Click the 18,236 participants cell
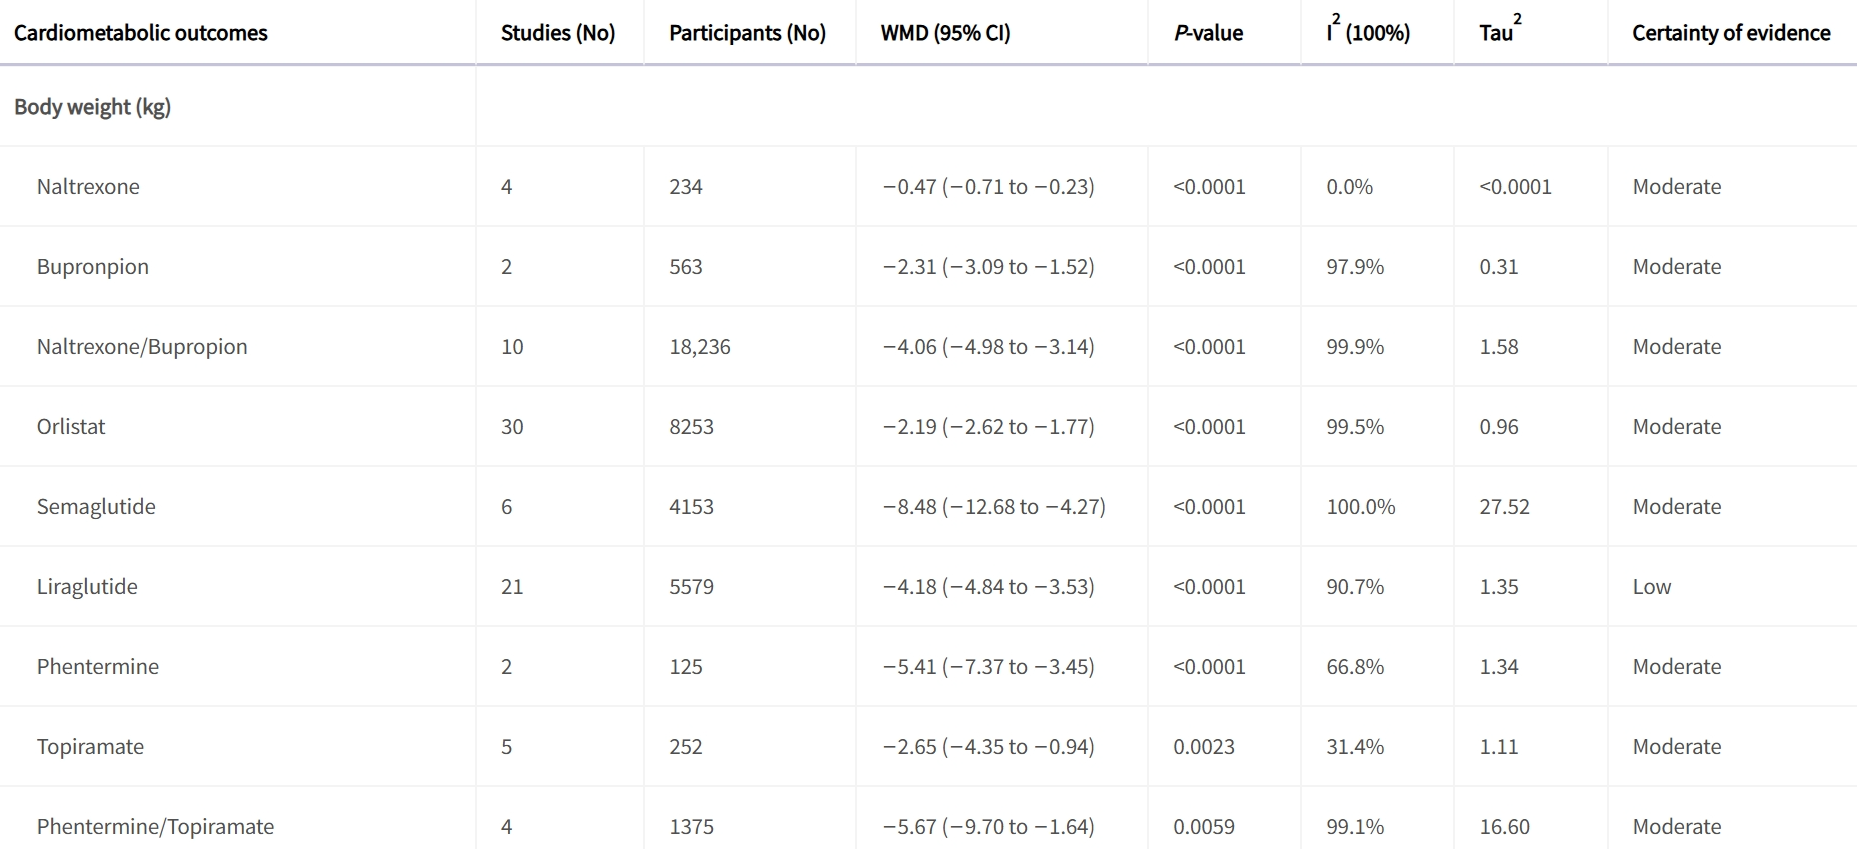1857x849 pixels. (x=700, y=347)
